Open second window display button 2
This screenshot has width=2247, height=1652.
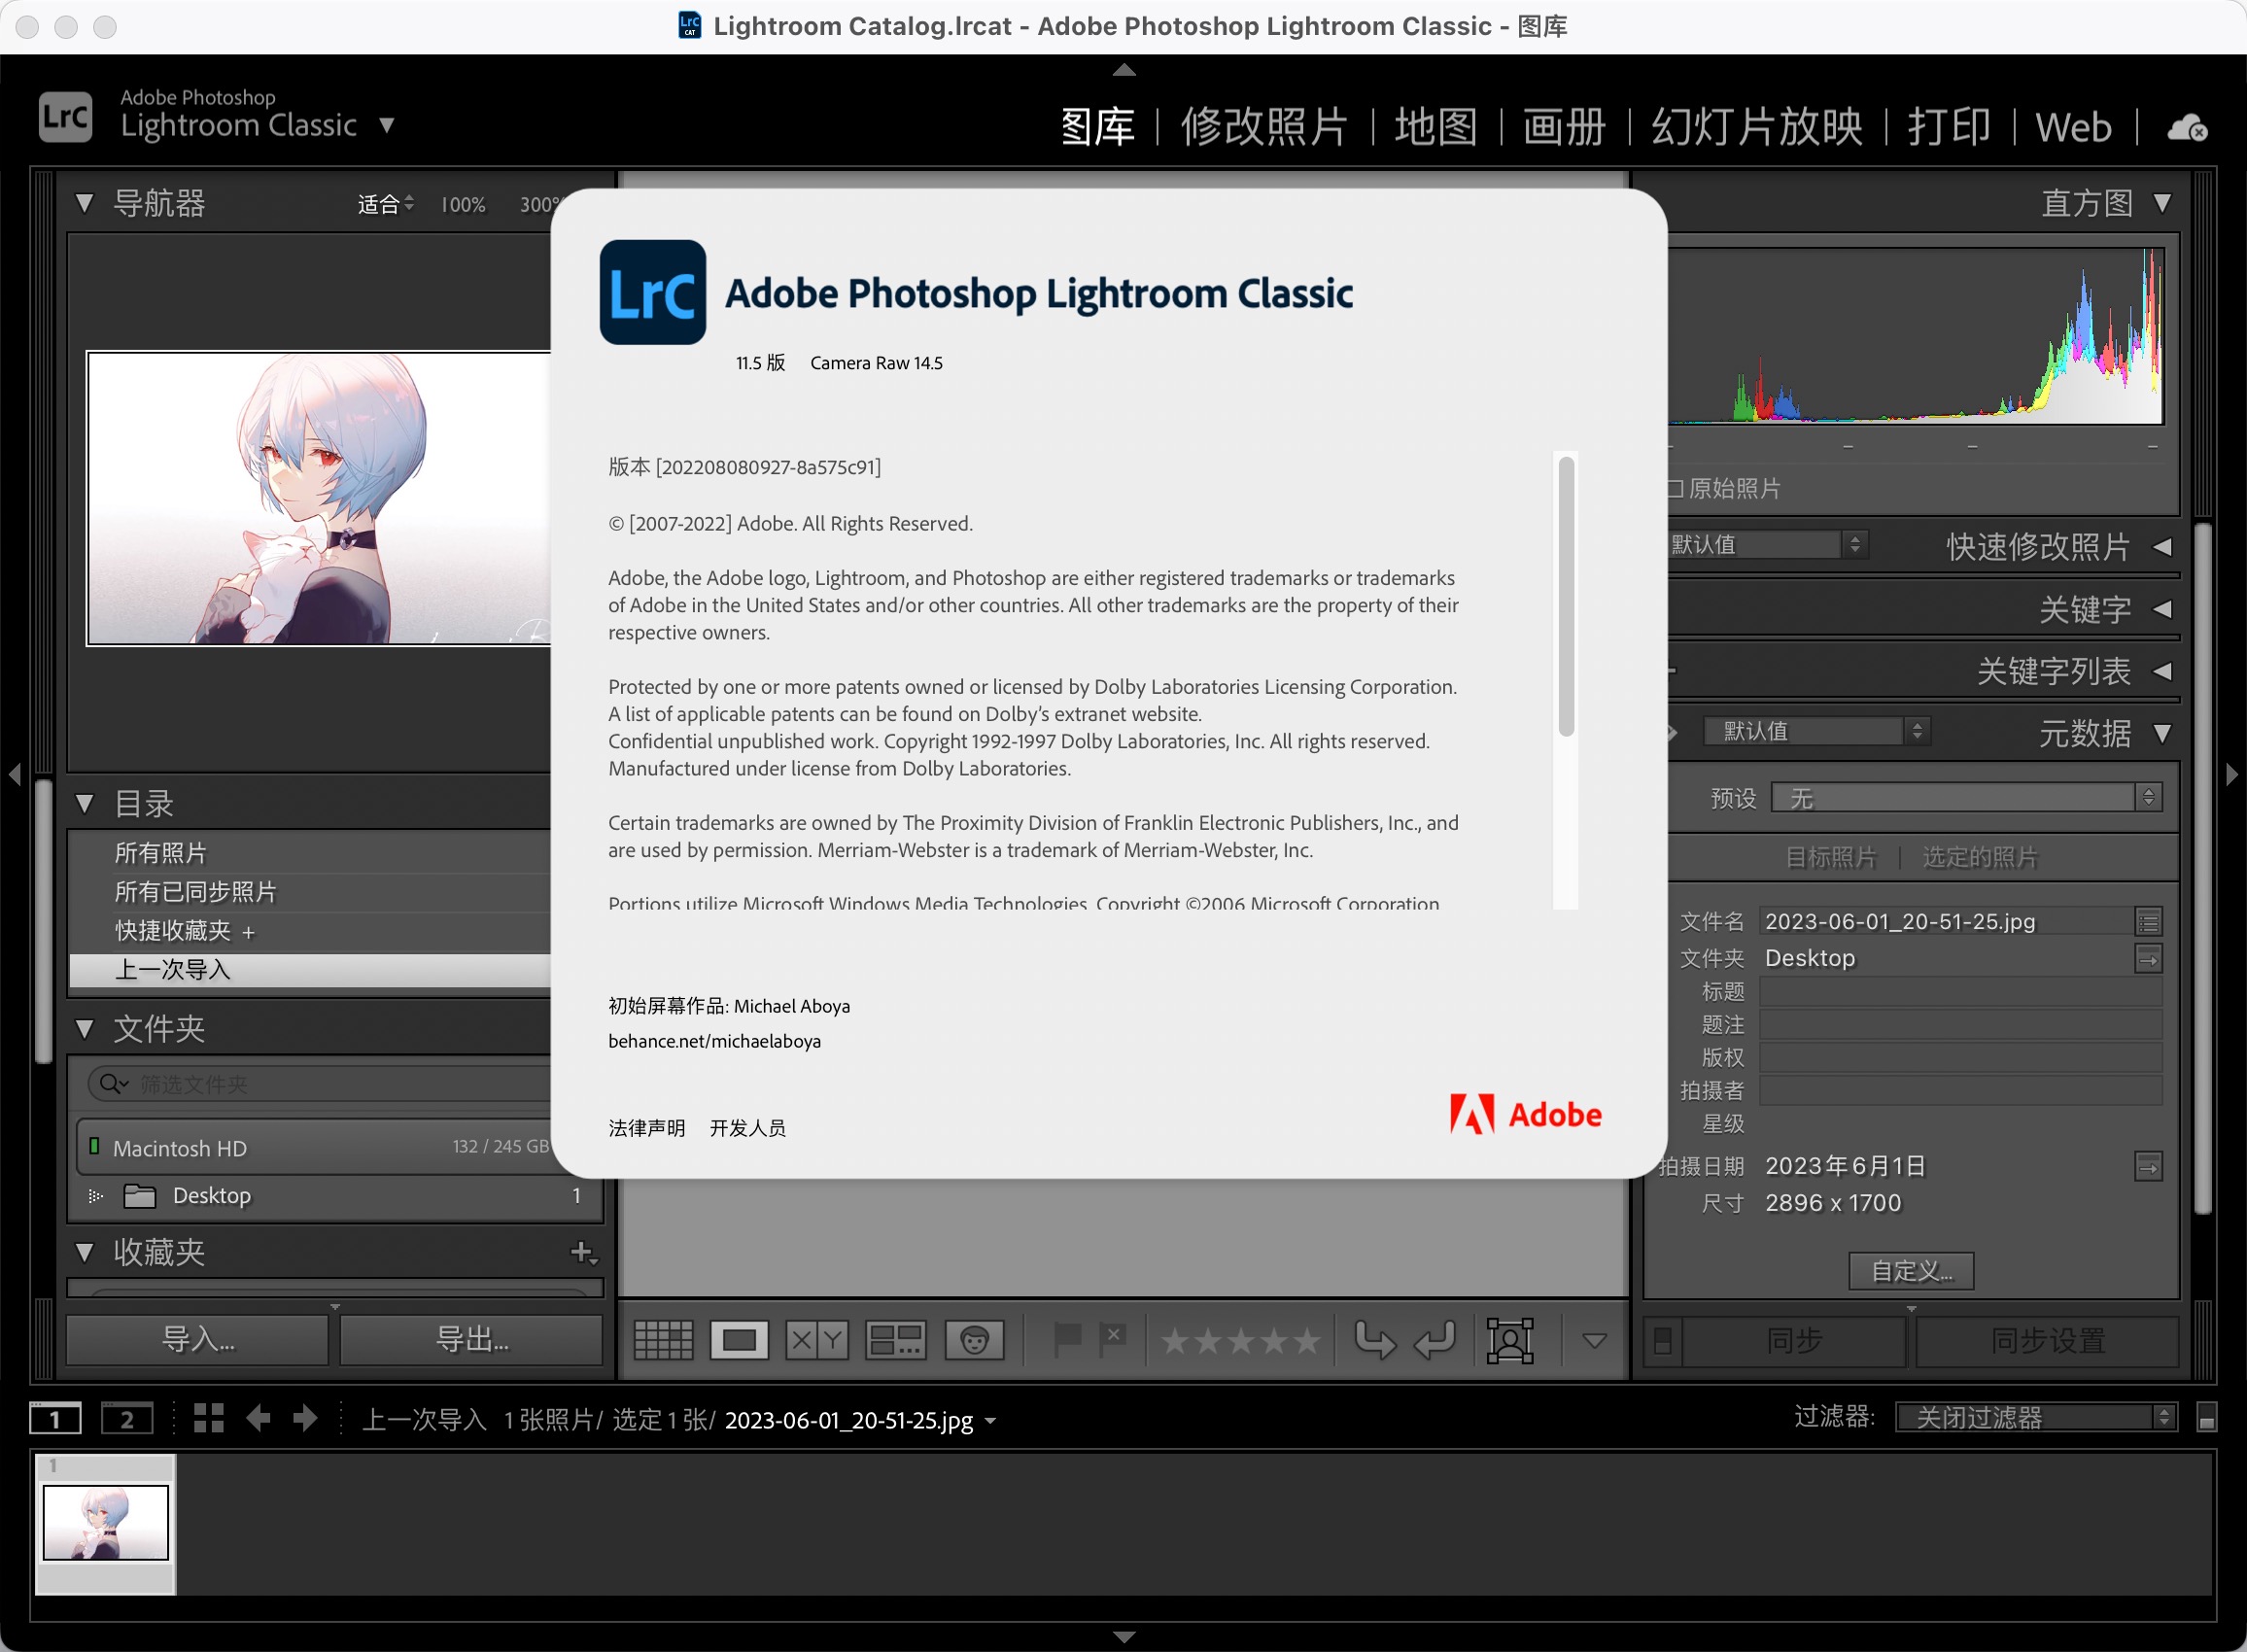point(127,1418)
